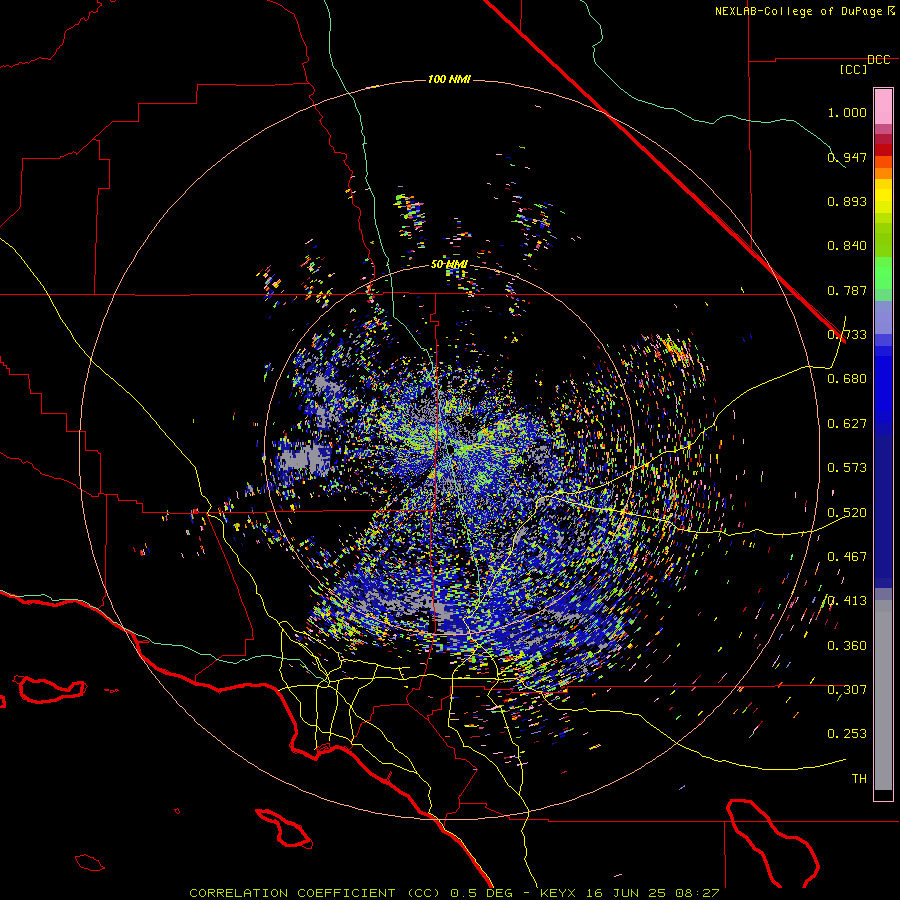
Task: Click the 0.5 DEG elevation text
Action: [480, 893]
